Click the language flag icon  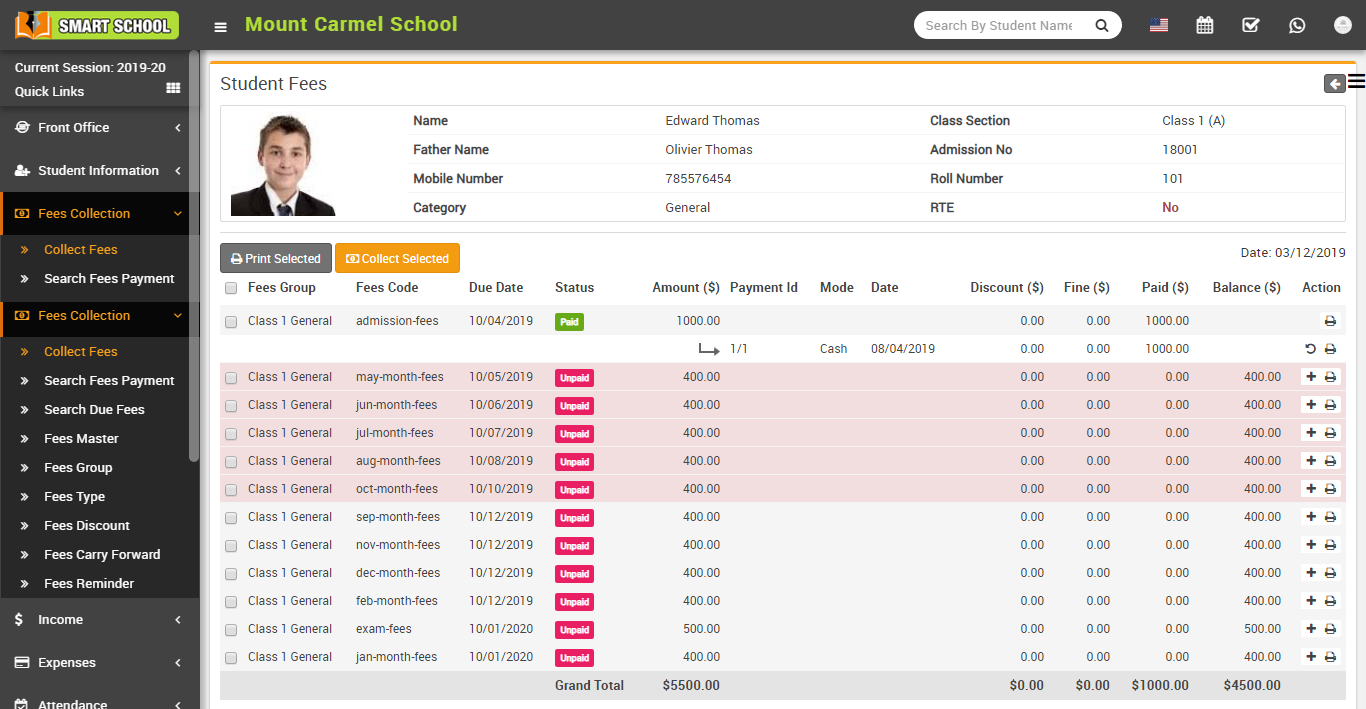click(x=1159, y=26)
